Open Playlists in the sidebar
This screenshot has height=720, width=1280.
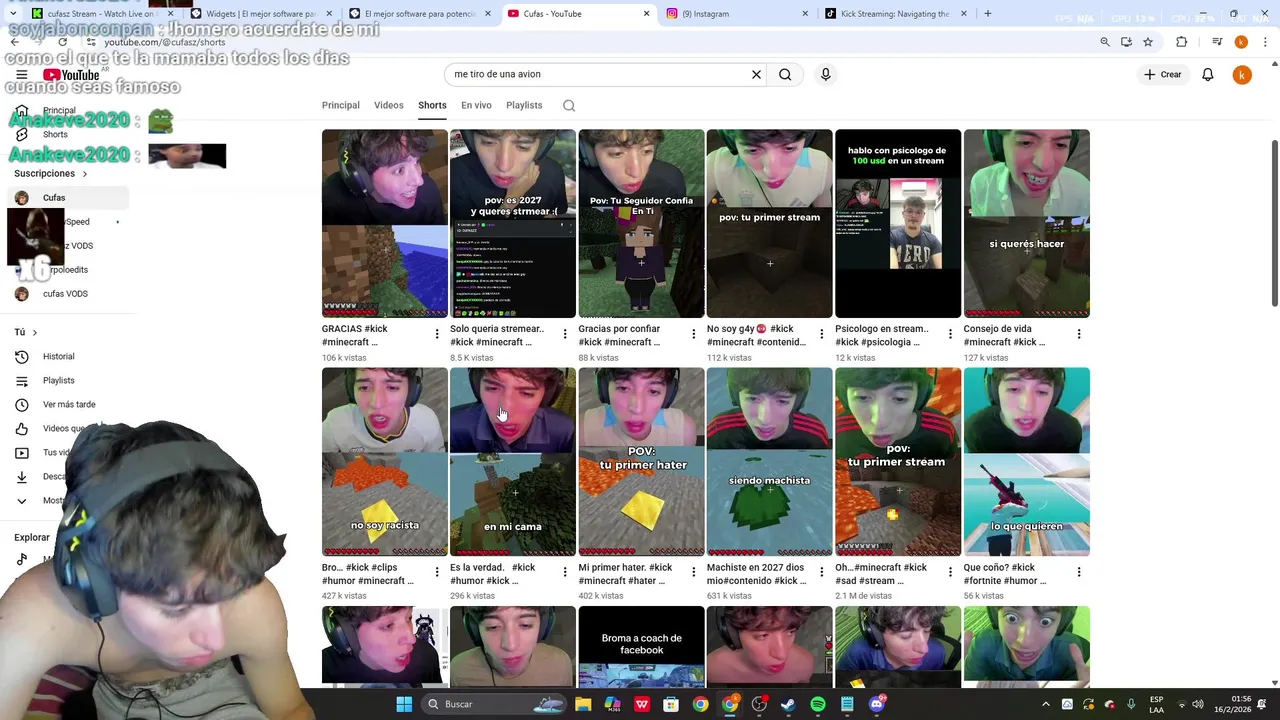pos(58,380)
